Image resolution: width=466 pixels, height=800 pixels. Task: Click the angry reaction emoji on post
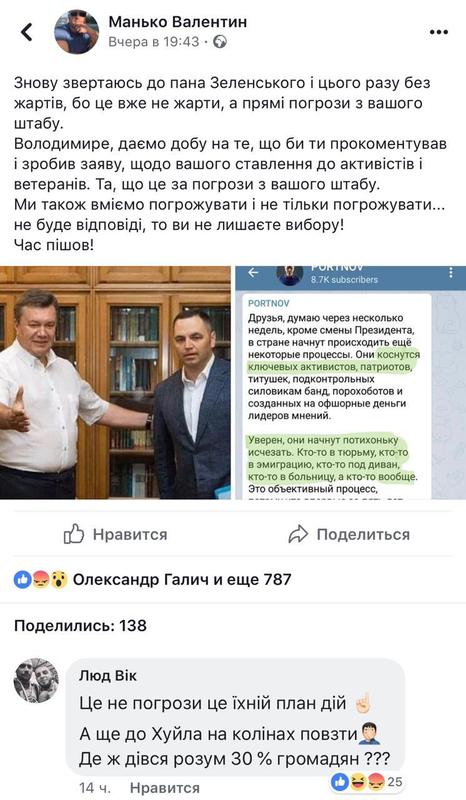click(x=41, y=580)
